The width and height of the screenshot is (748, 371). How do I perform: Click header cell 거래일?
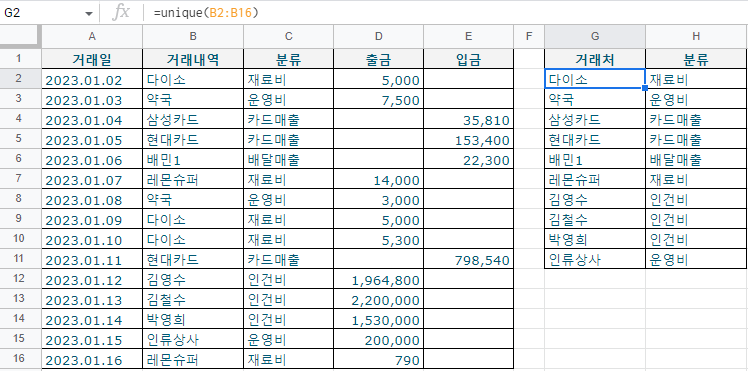click(92, 59)
